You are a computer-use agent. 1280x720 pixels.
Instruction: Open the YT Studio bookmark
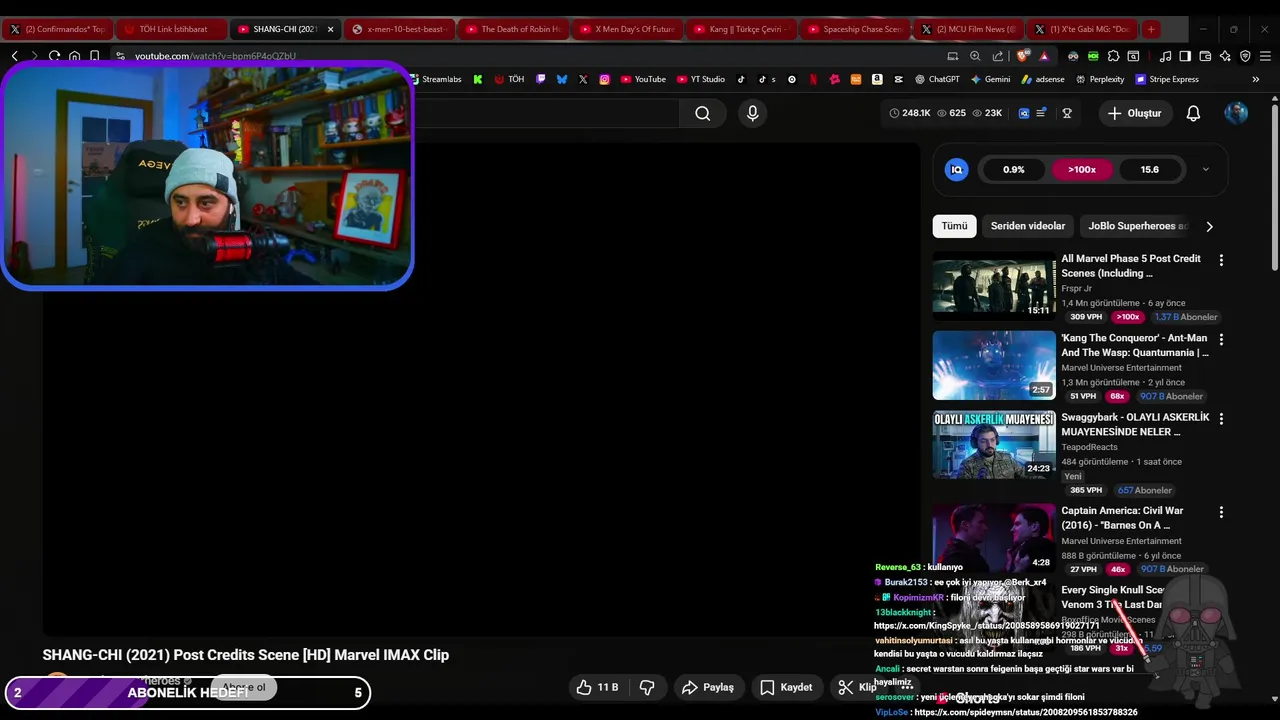pyautogui.click(x=701, y=79)
